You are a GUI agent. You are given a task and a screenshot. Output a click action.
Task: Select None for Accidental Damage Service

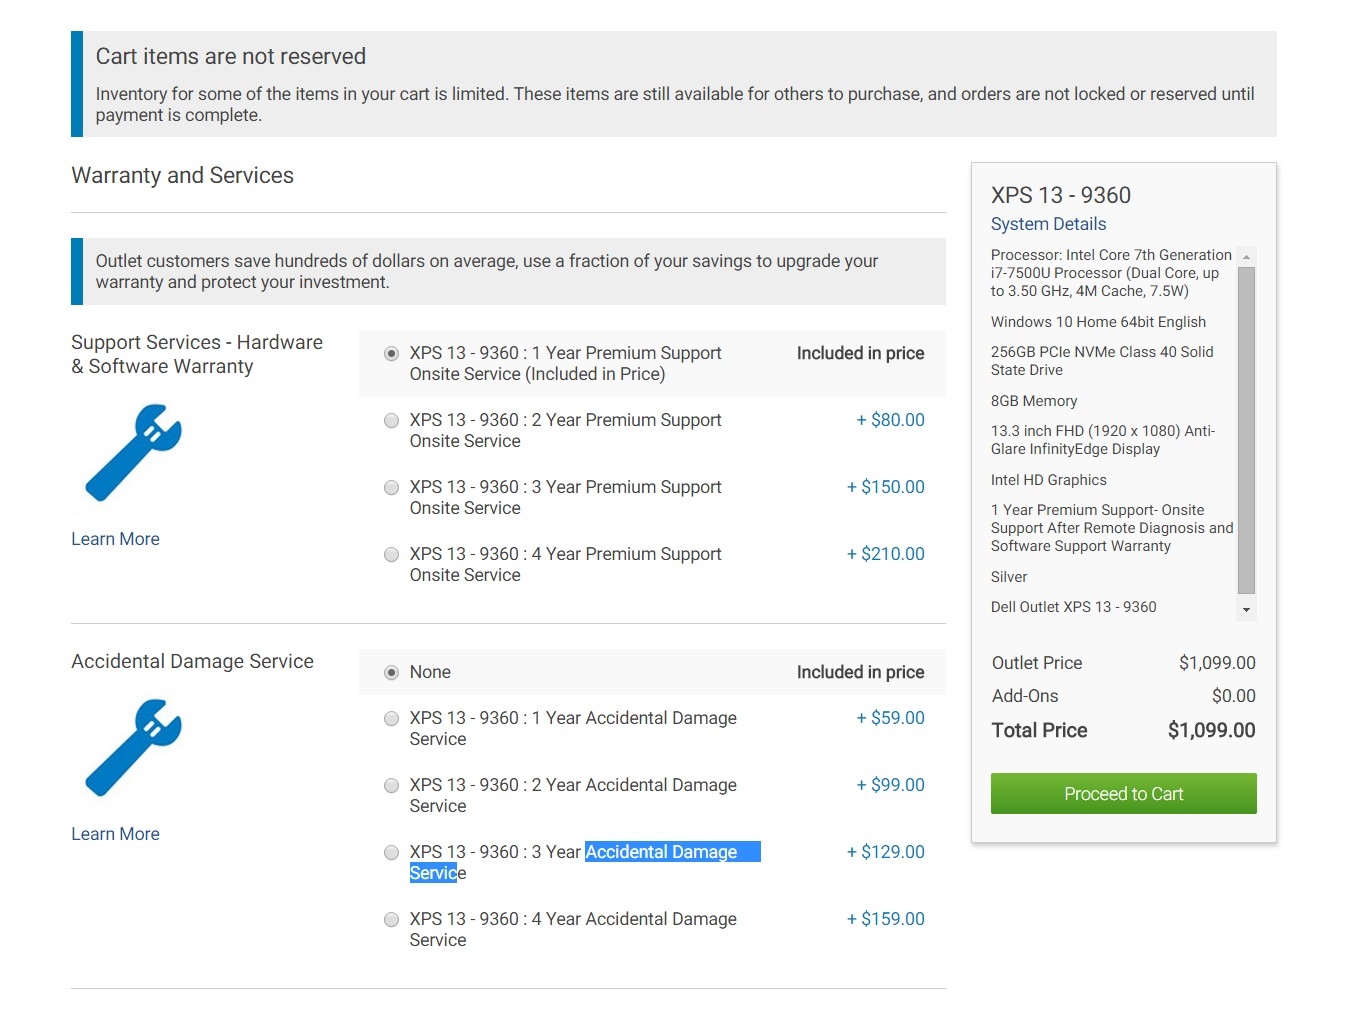coord(392,672)
